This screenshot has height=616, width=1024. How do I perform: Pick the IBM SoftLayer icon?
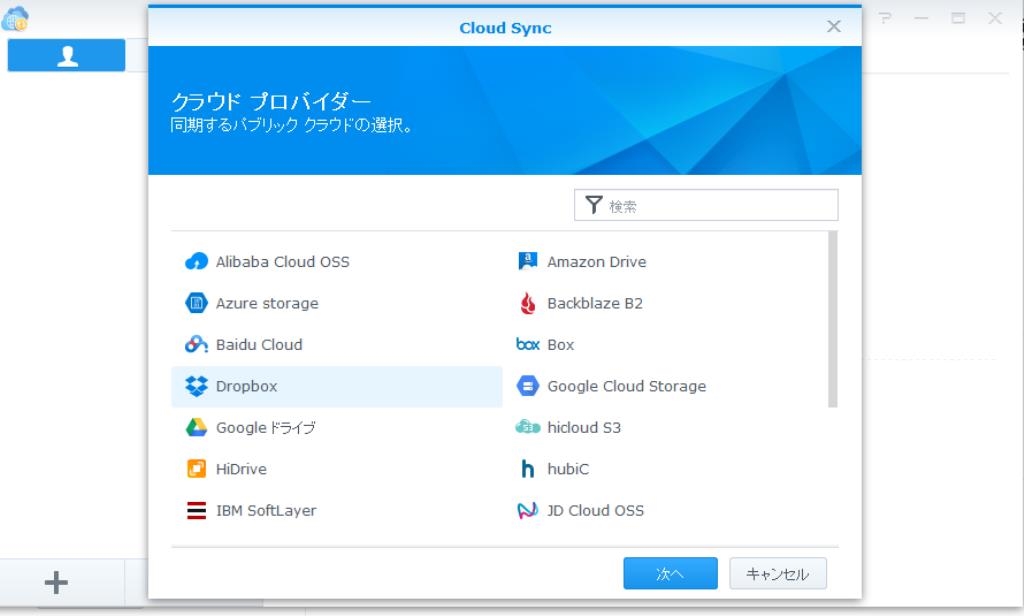pos(196,511)
